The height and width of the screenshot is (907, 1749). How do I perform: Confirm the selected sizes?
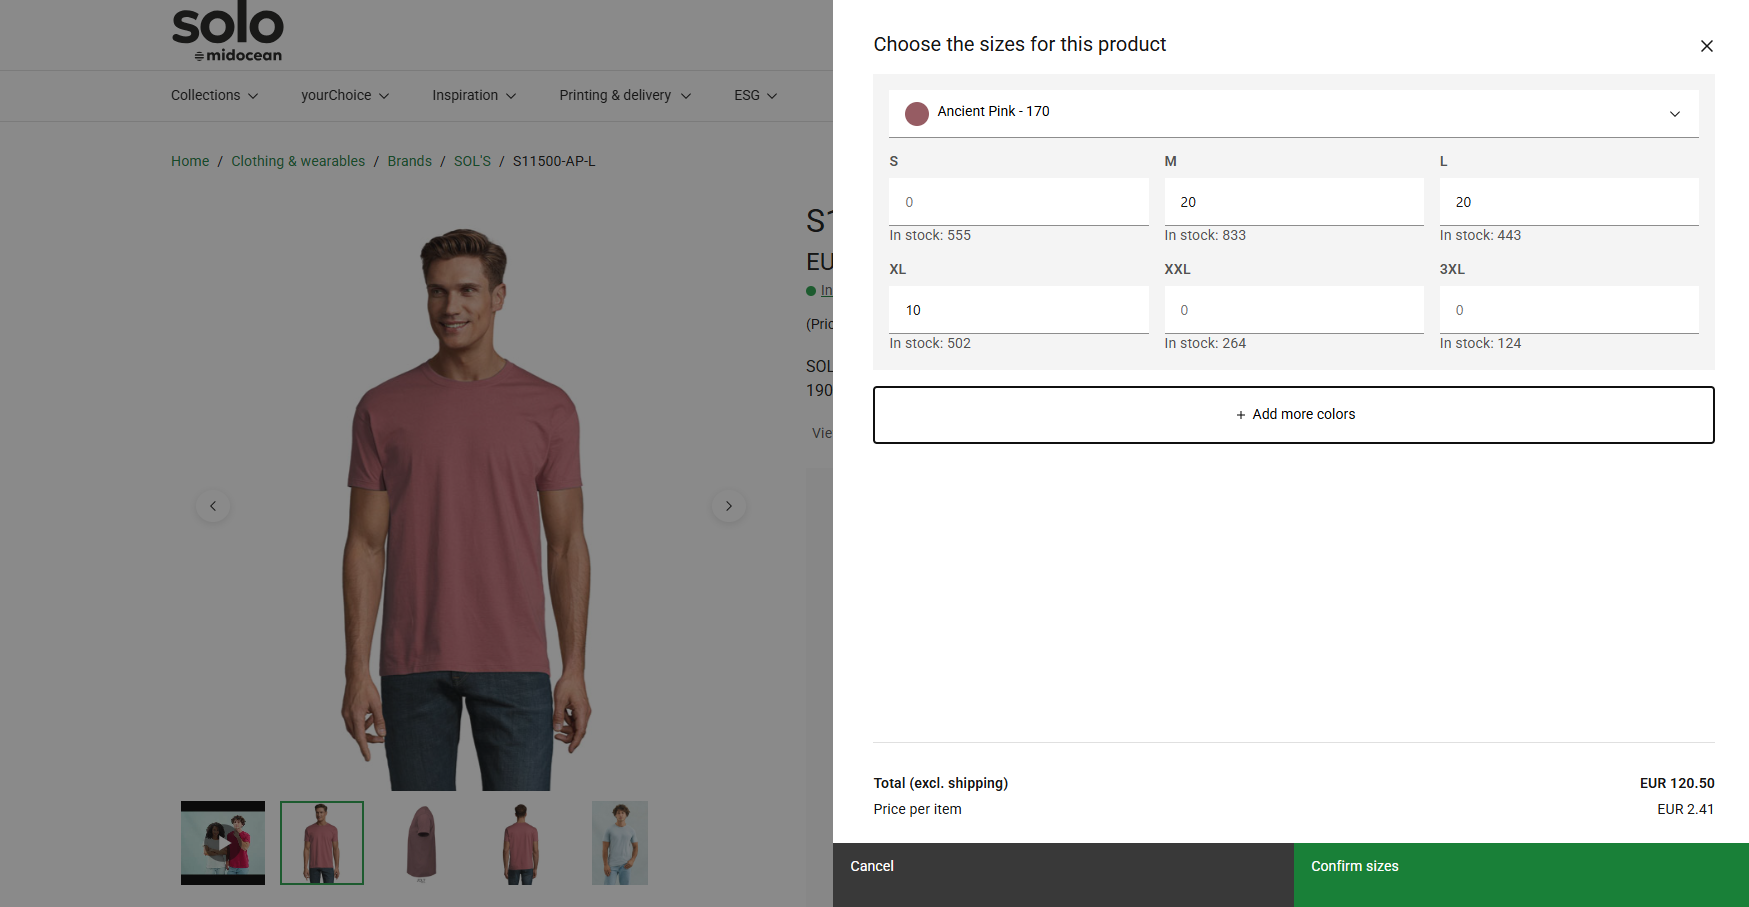pos(1521,875)
